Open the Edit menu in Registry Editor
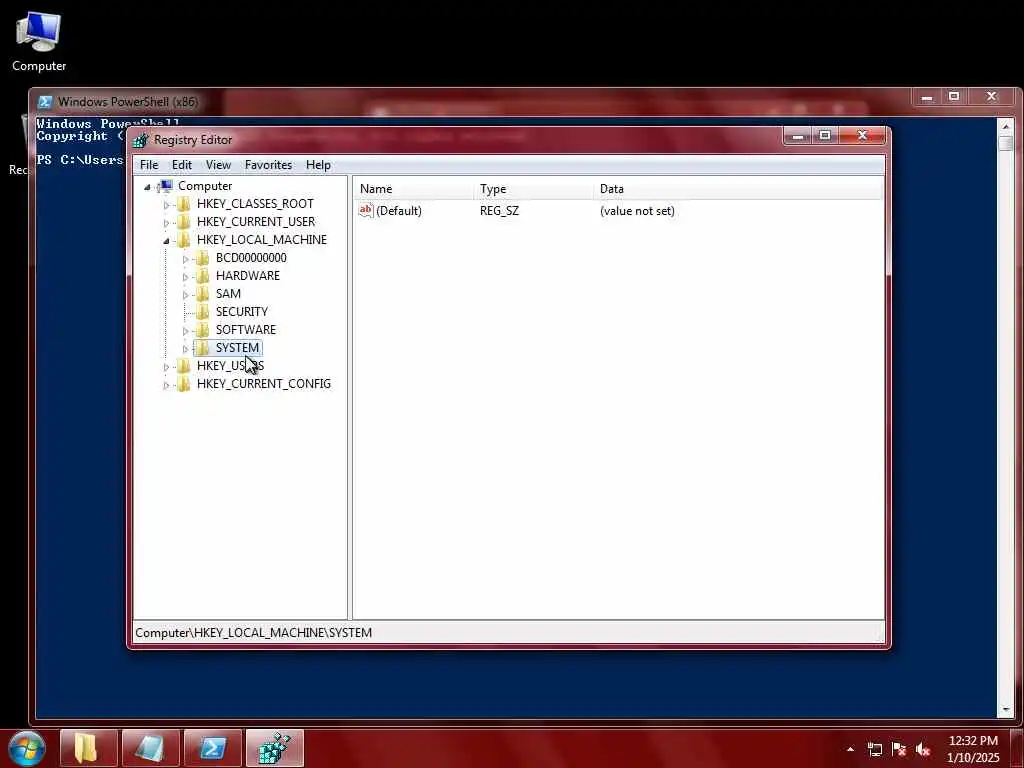 tap(182, 165)
